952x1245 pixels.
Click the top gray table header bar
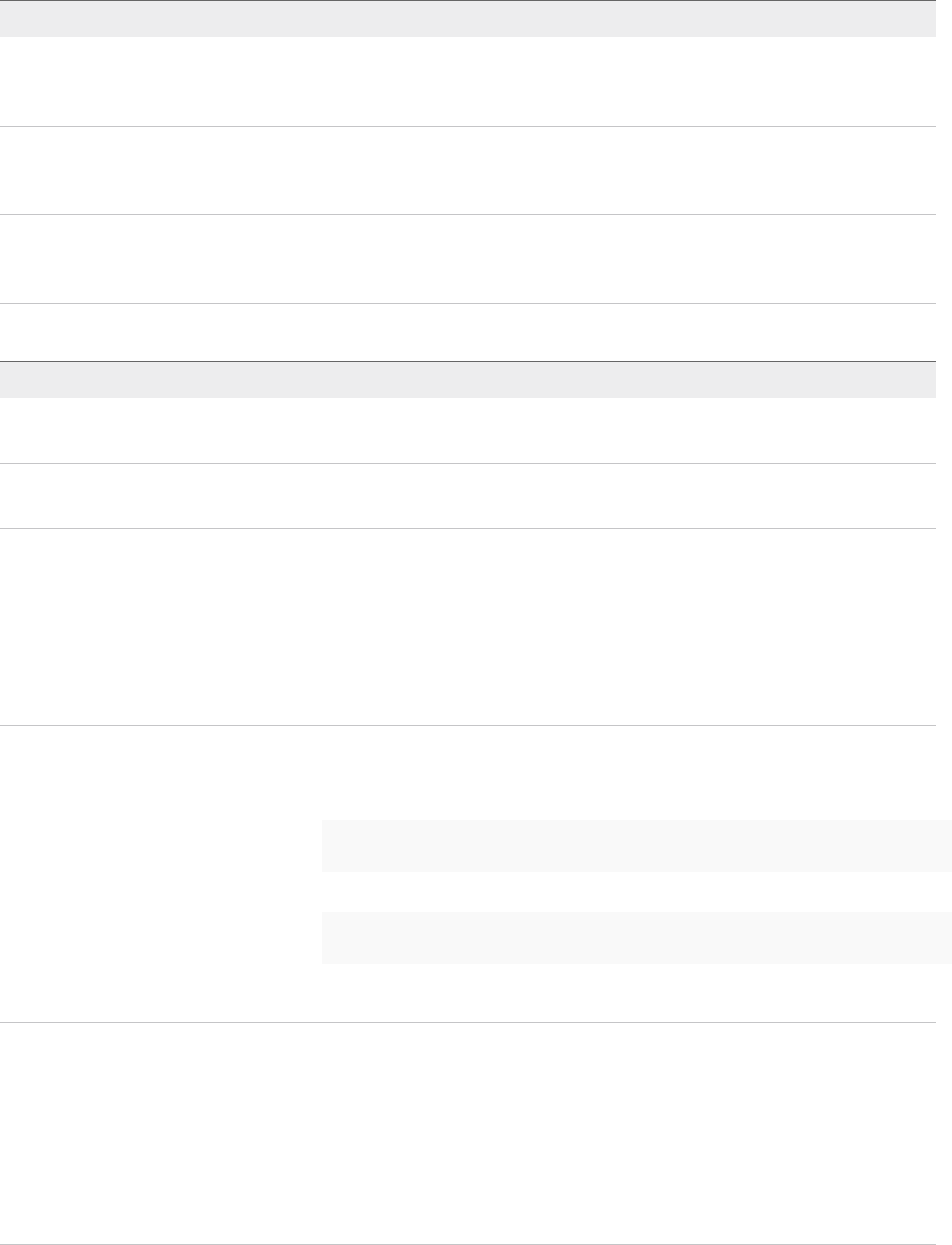[468, 19]
